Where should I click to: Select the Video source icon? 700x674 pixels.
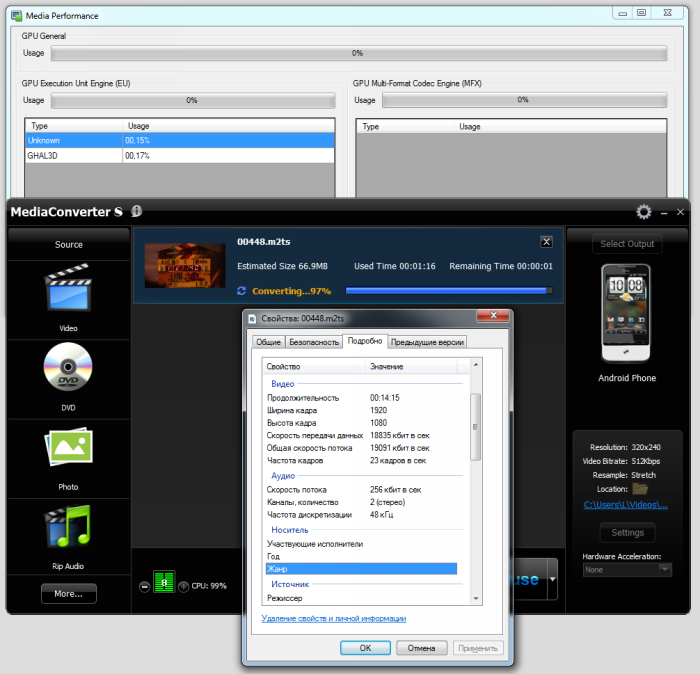(68, 291)
